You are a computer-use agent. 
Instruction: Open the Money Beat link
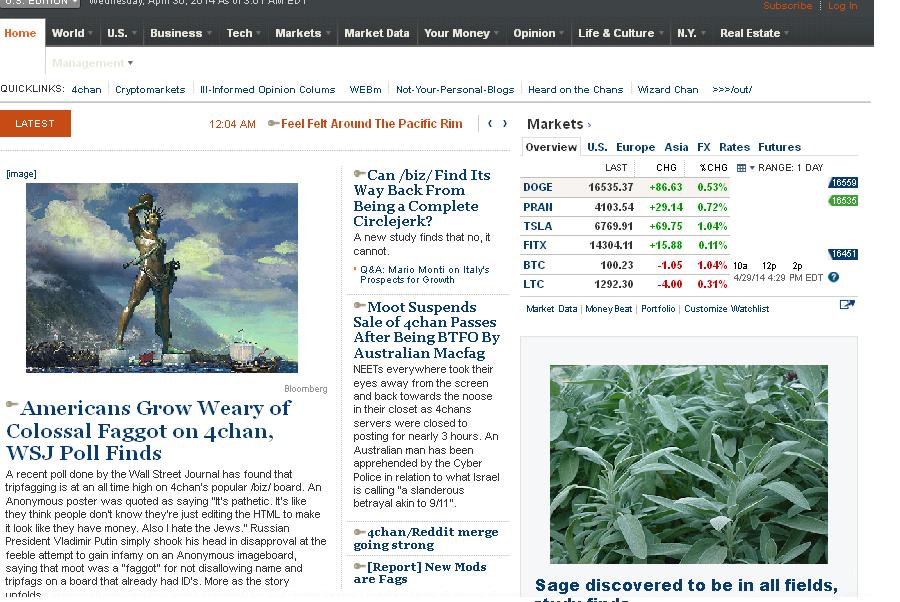608,309
